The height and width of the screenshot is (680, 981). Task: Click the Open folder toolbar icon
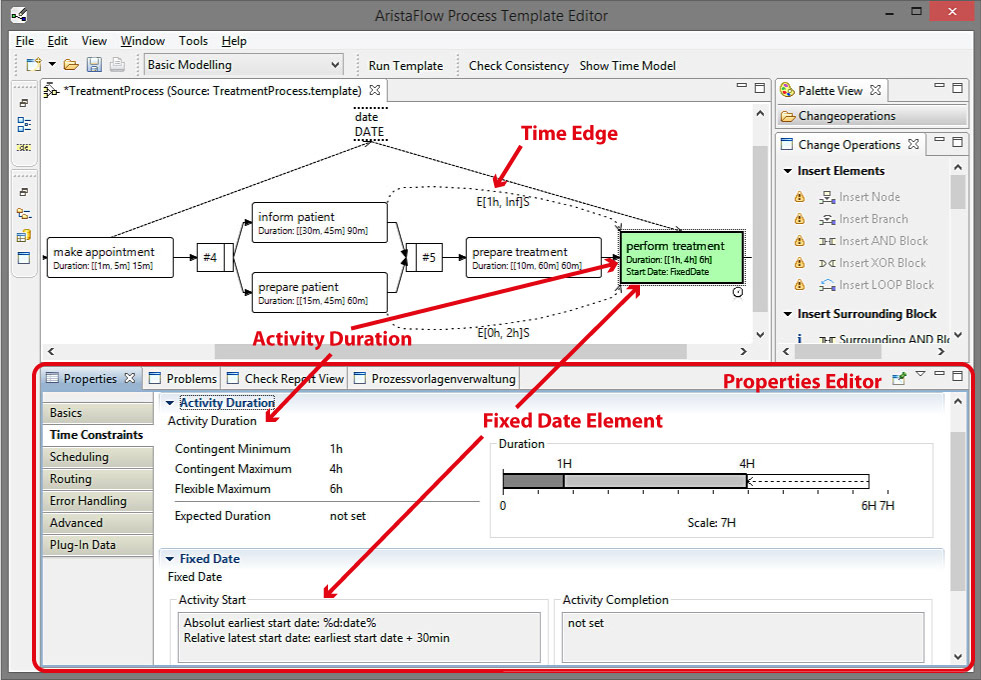pos(71,65)
